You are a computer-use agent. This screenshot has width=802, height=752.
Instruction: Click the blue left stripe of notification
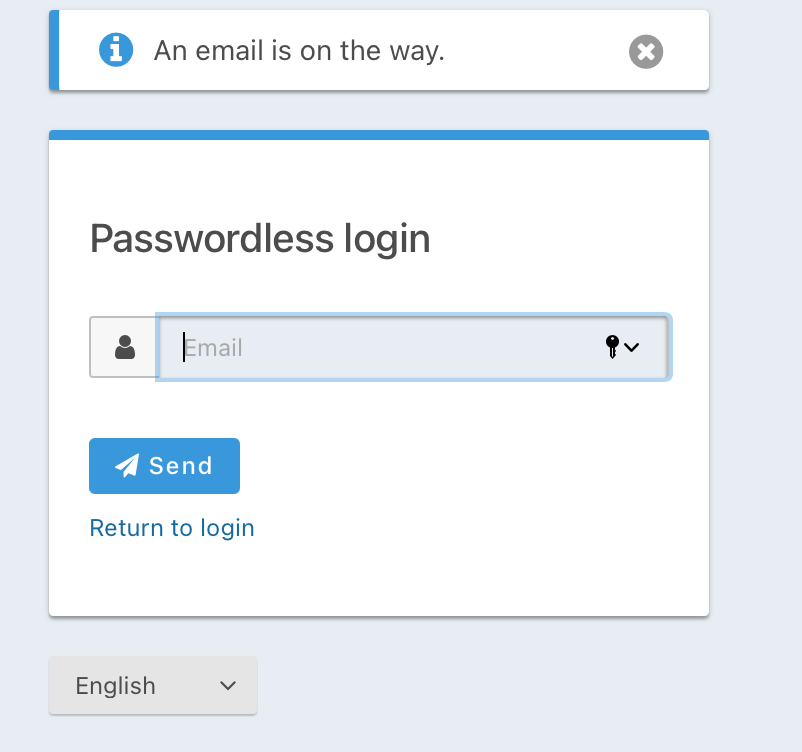(54, 50)
